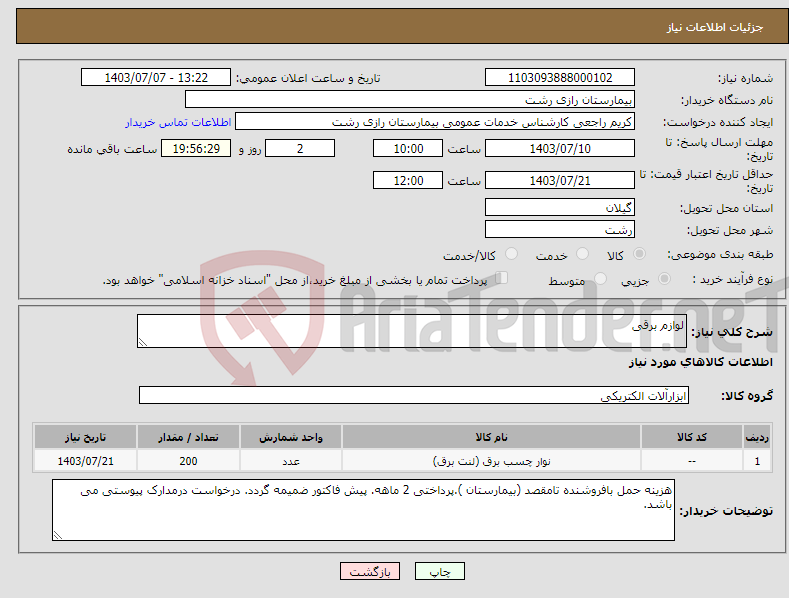Screen dimensions: 789x598
Task: Click the remaining days field showing 2
Action: (300, 148)
